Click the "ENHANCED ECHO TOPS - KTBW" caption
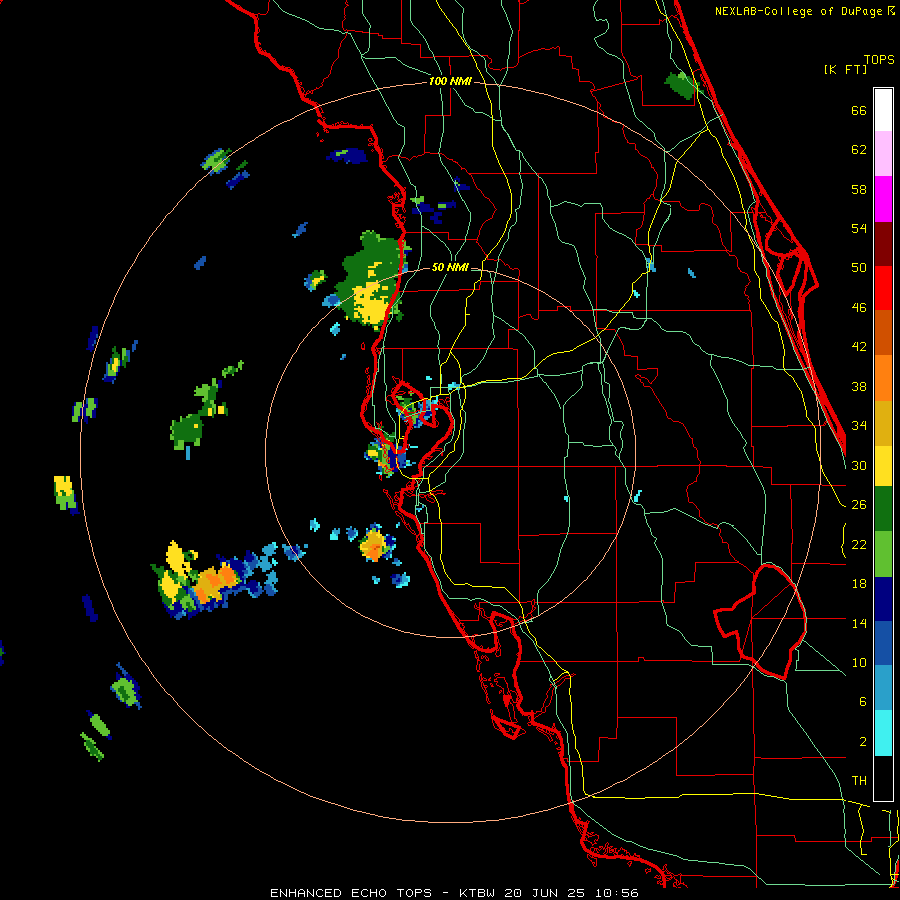This screenshot has height=900, width=900. (x=382, y=893)
